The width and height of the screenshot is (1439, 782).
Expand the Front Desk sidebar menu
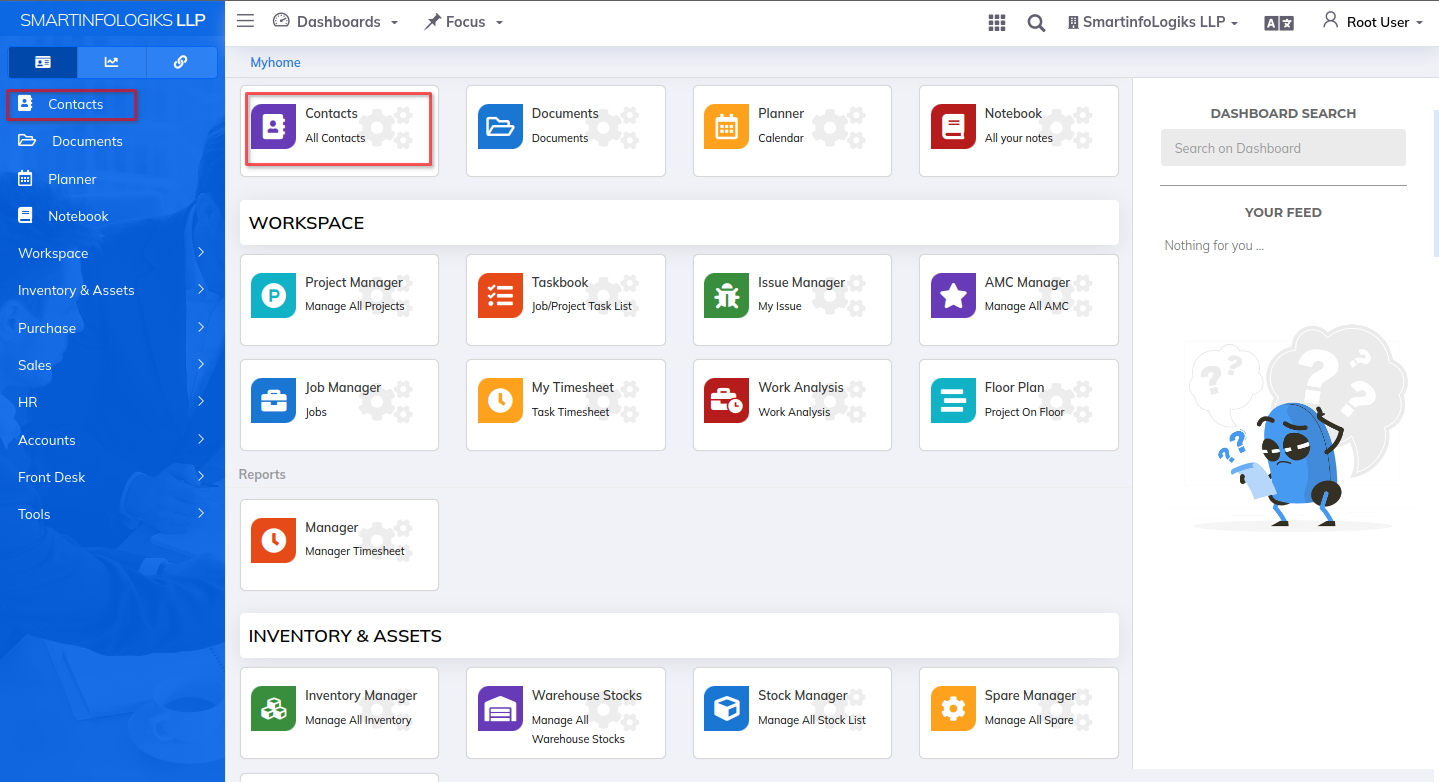[112, 477]
